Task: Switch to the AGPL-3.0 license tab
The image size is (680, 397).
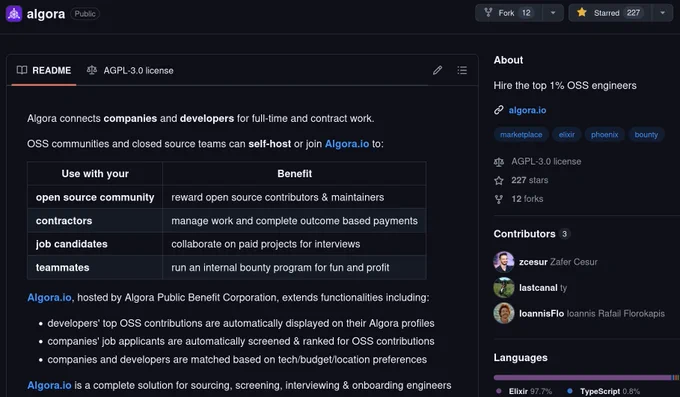Action: [130, 70]
